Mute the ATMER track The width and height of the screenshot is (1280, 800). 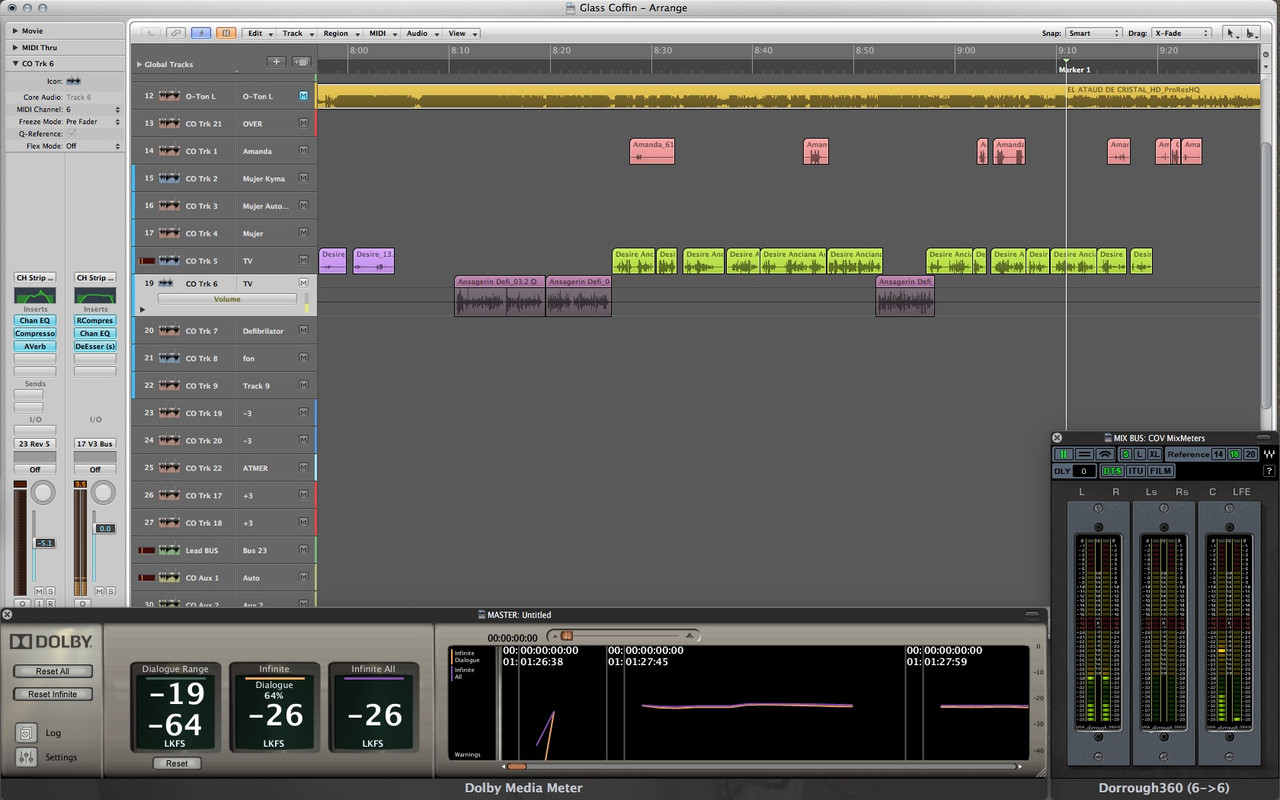click(303, 468)
